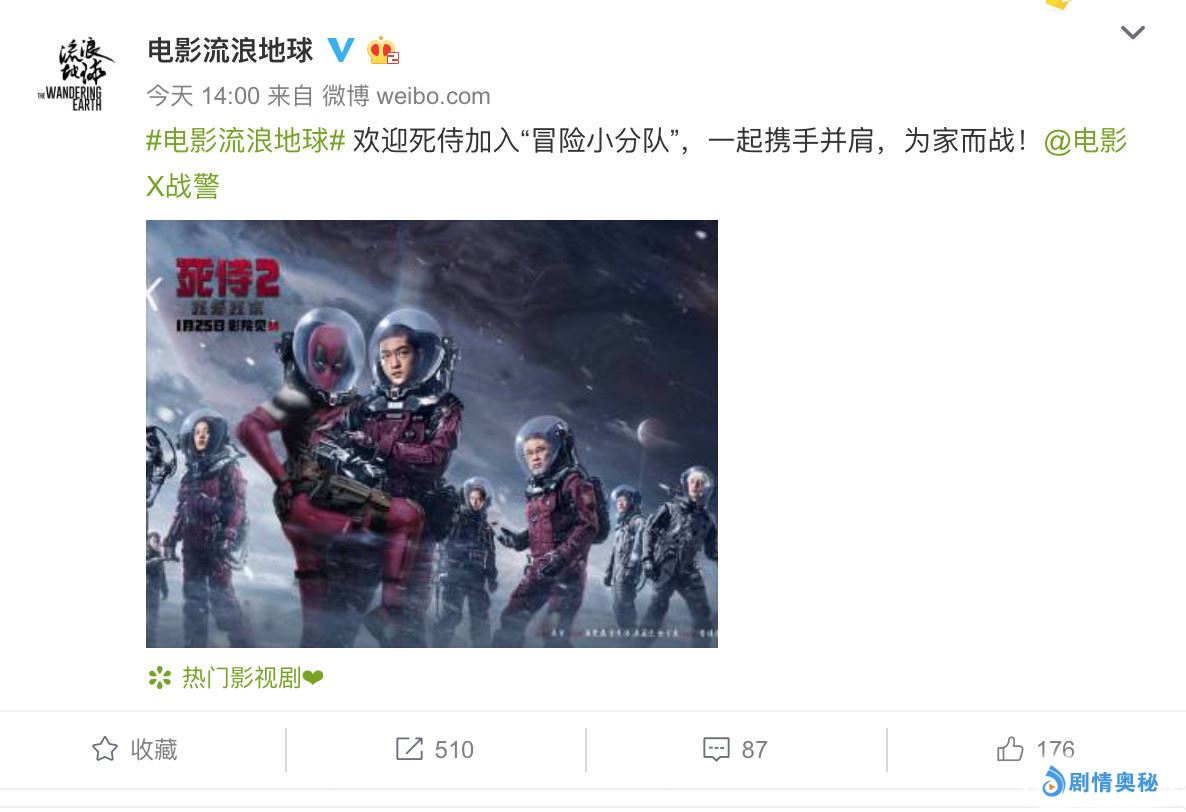Open the 510 reposts count

click(x=454, y=750)
